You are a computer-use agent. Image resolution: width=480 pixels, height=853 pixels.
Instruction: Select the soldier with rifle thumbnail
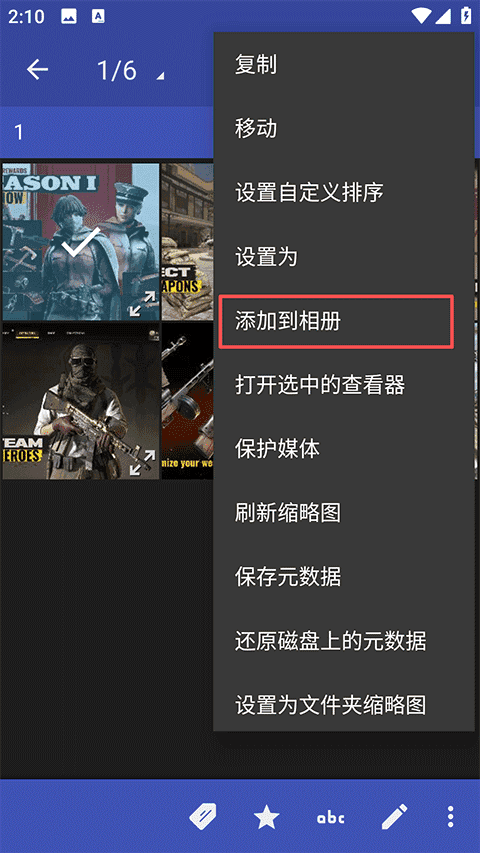click(81, 401)
